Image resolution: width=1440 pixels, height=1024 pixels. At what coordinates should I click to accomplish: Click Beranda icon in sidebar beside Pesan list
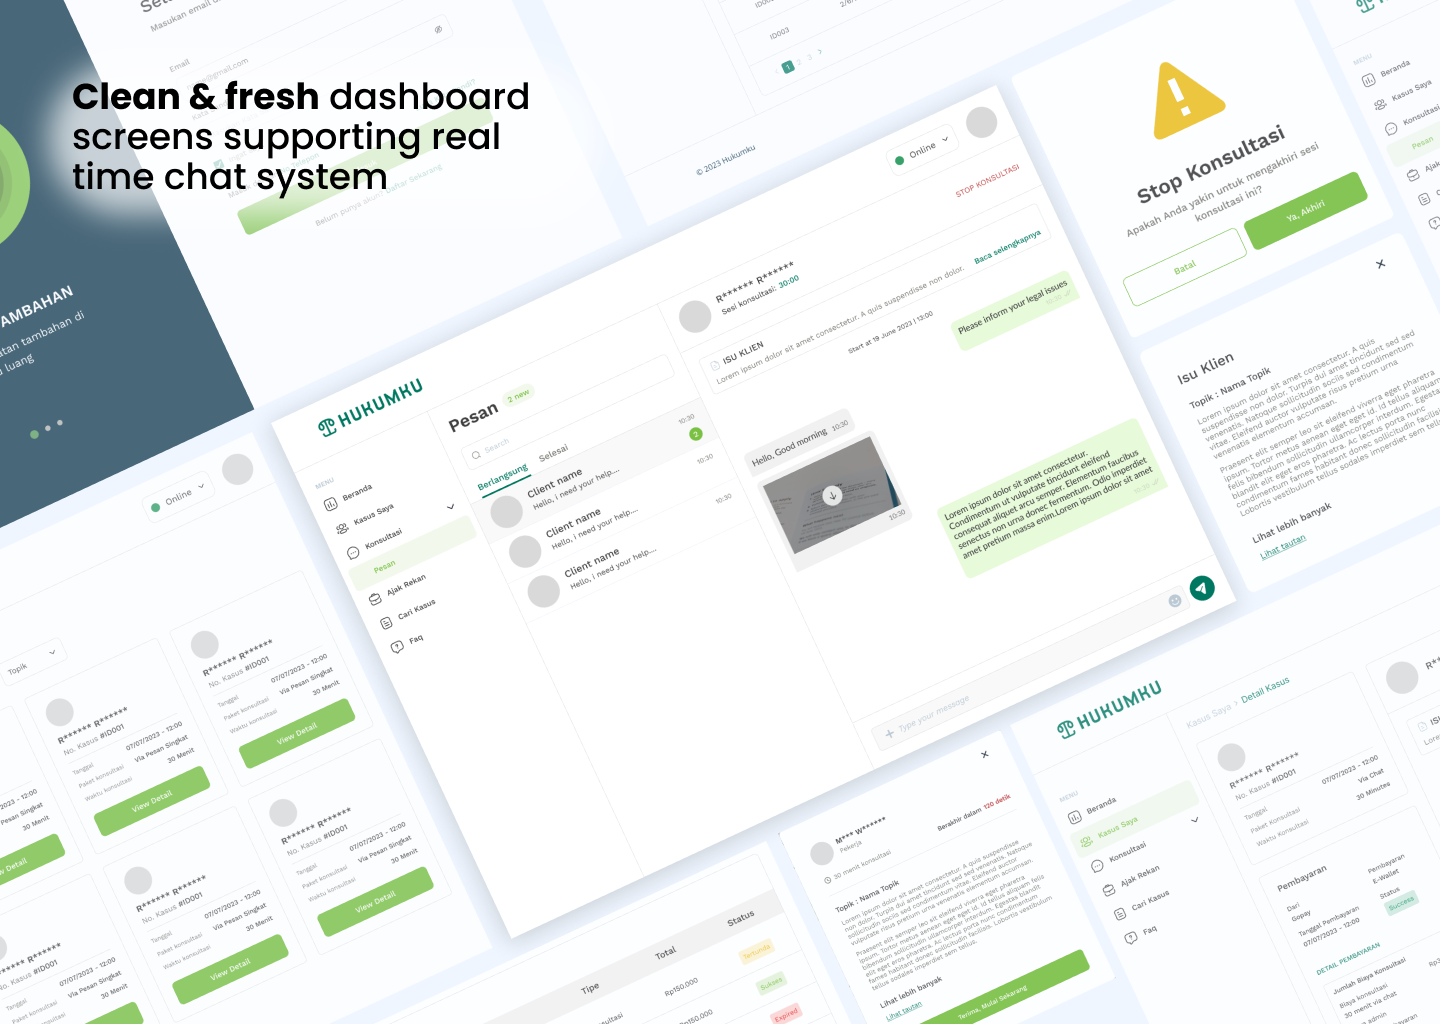(331, 505)
